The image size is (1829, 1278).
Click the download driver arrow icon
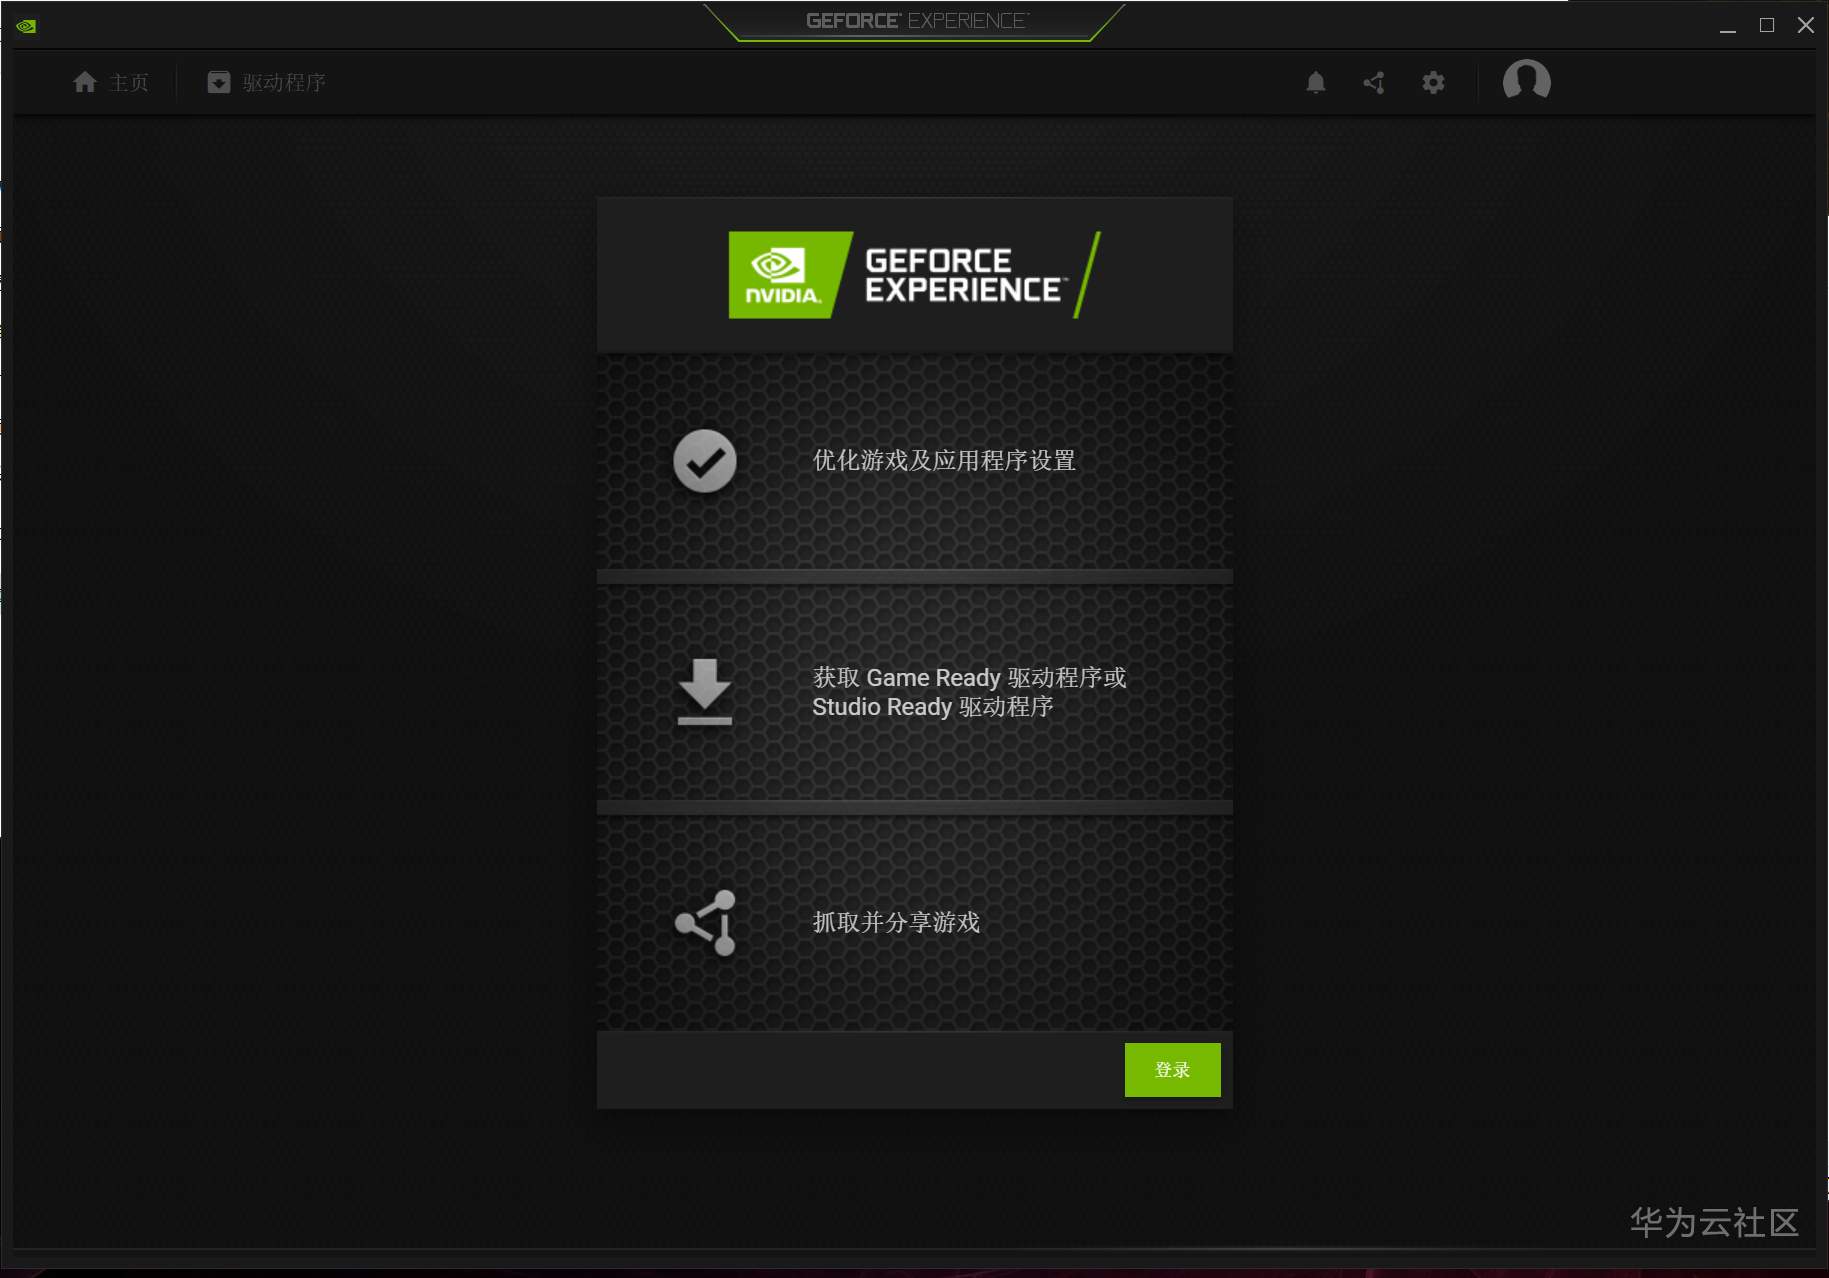point(705,691)
